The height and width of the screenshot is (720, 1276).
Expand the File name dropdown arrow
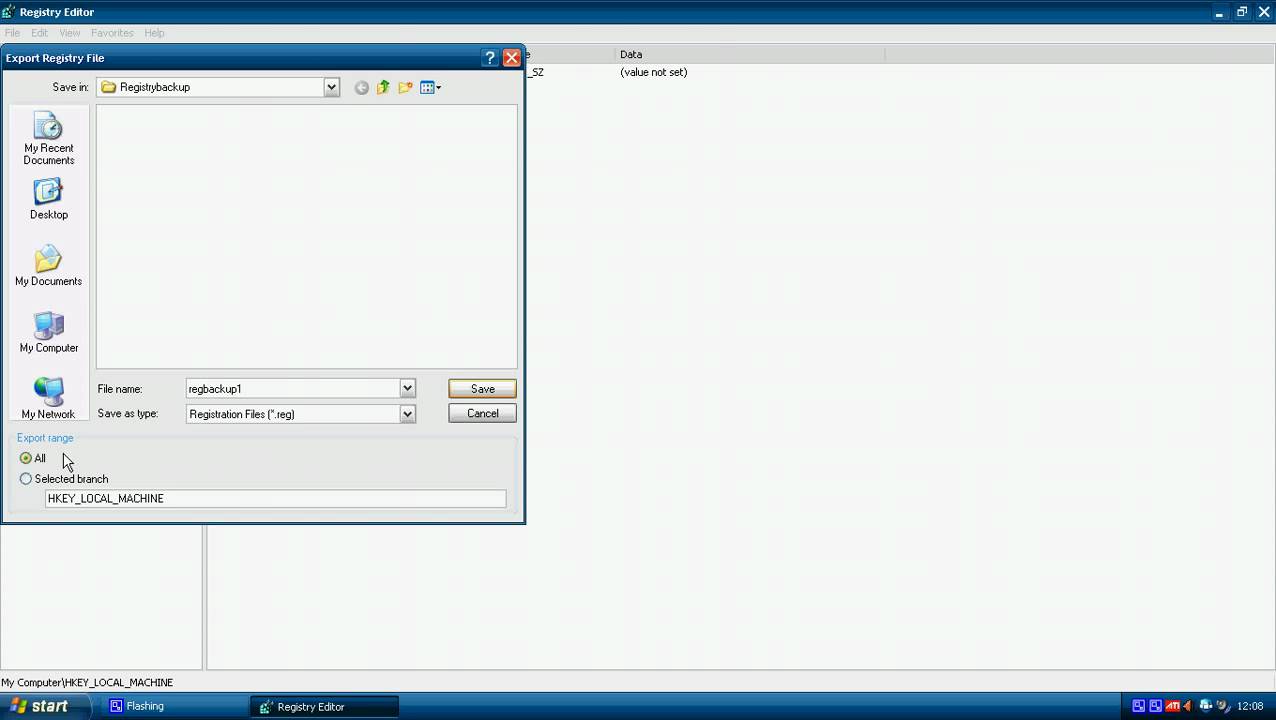(407, 388)
